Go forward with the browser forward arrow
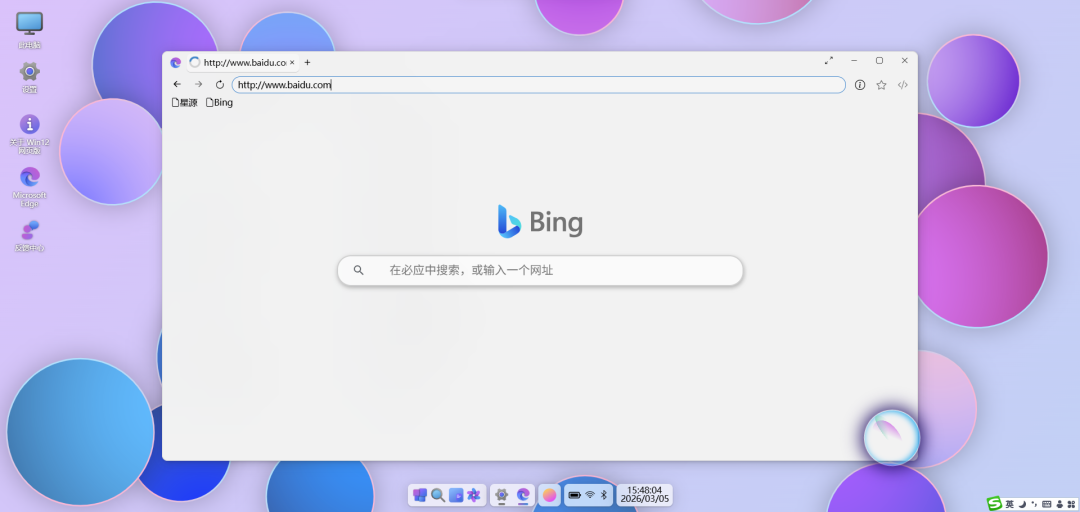The image size is (1080, 512). pos(198,84)
